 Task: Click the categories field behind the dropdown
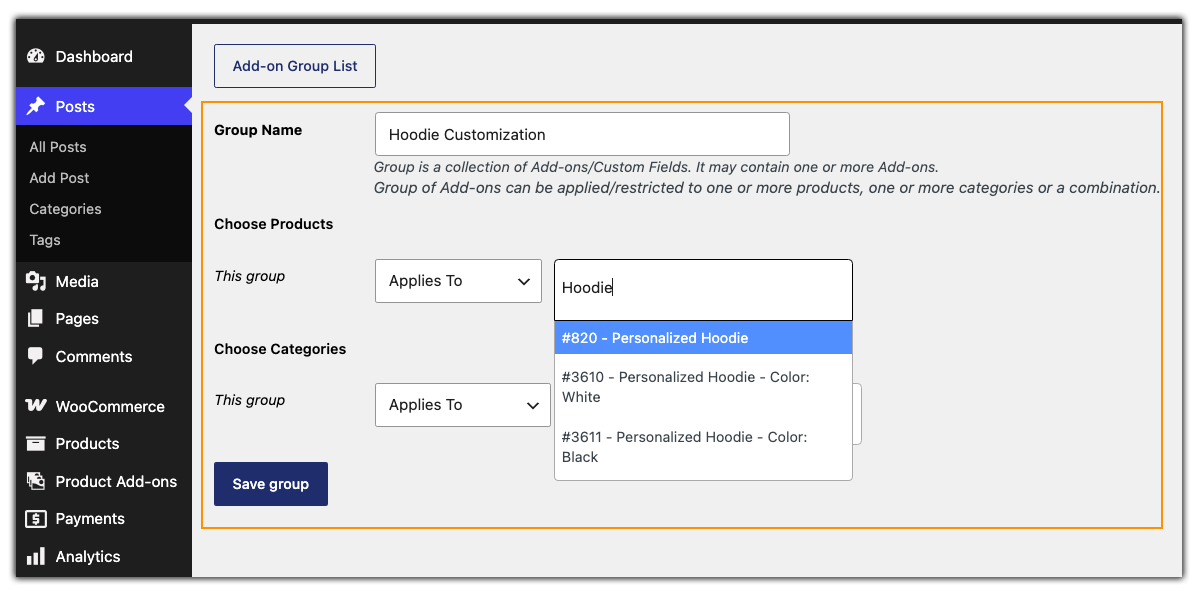(x=857, y=414)
